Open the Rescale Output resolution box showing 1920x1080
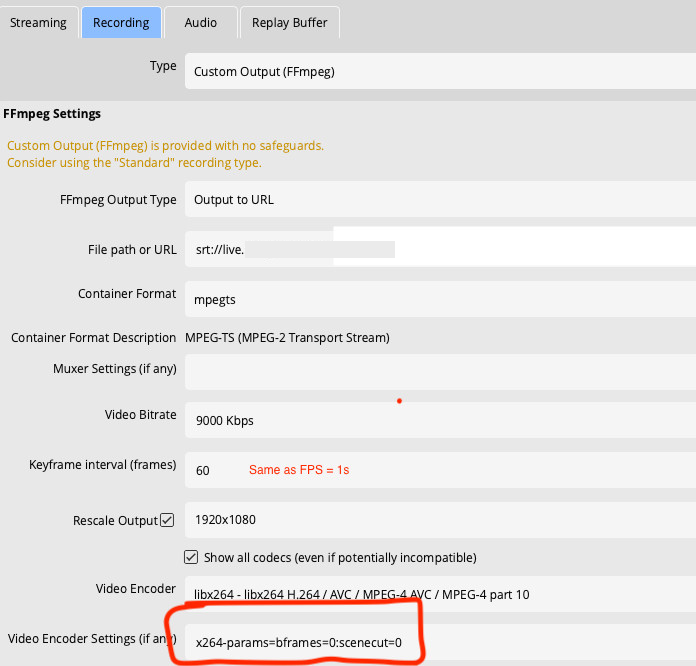 (x=440, y=520)
